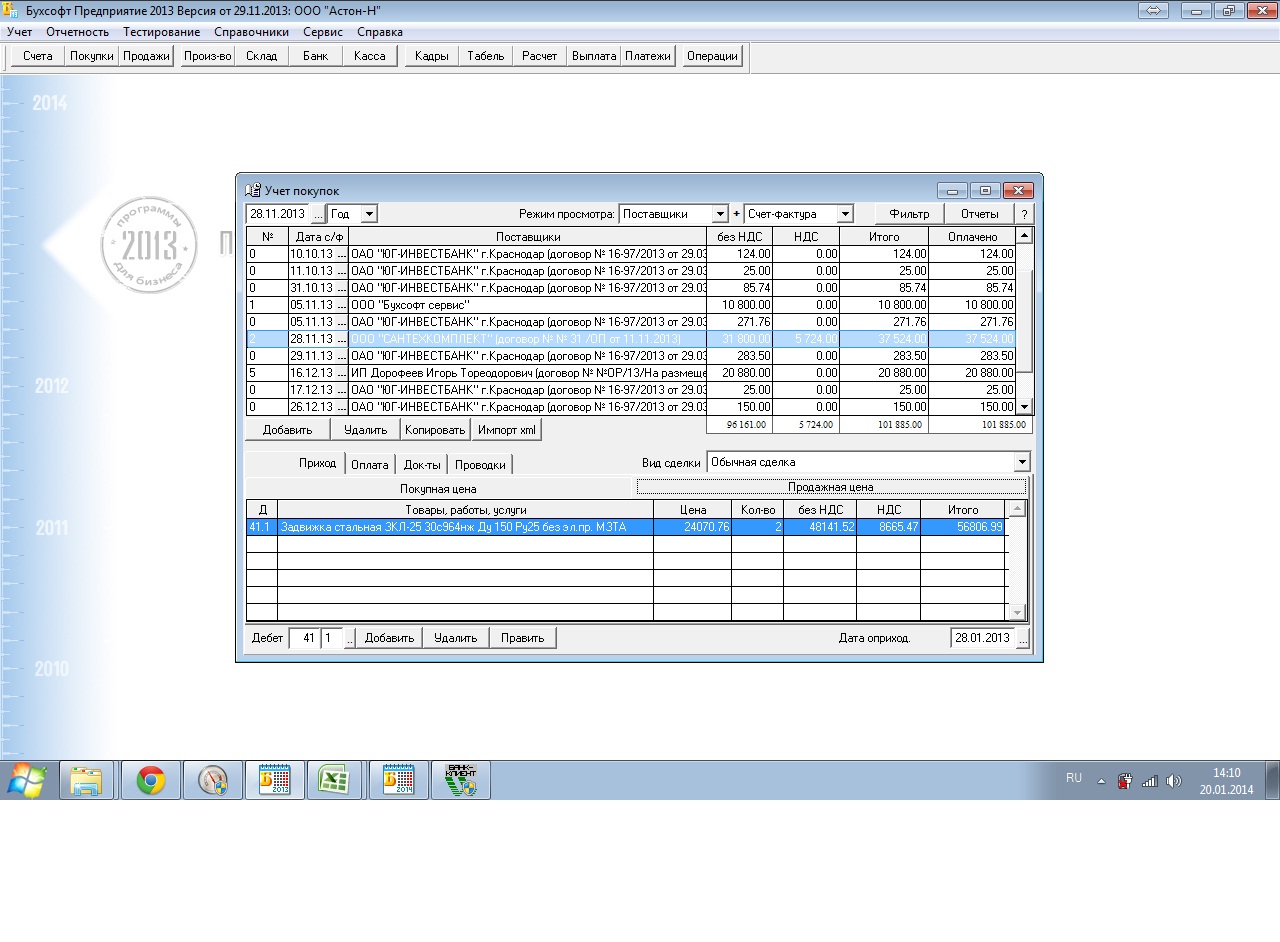Click the volume speaker tray icon

click(x=1174, y=781)
